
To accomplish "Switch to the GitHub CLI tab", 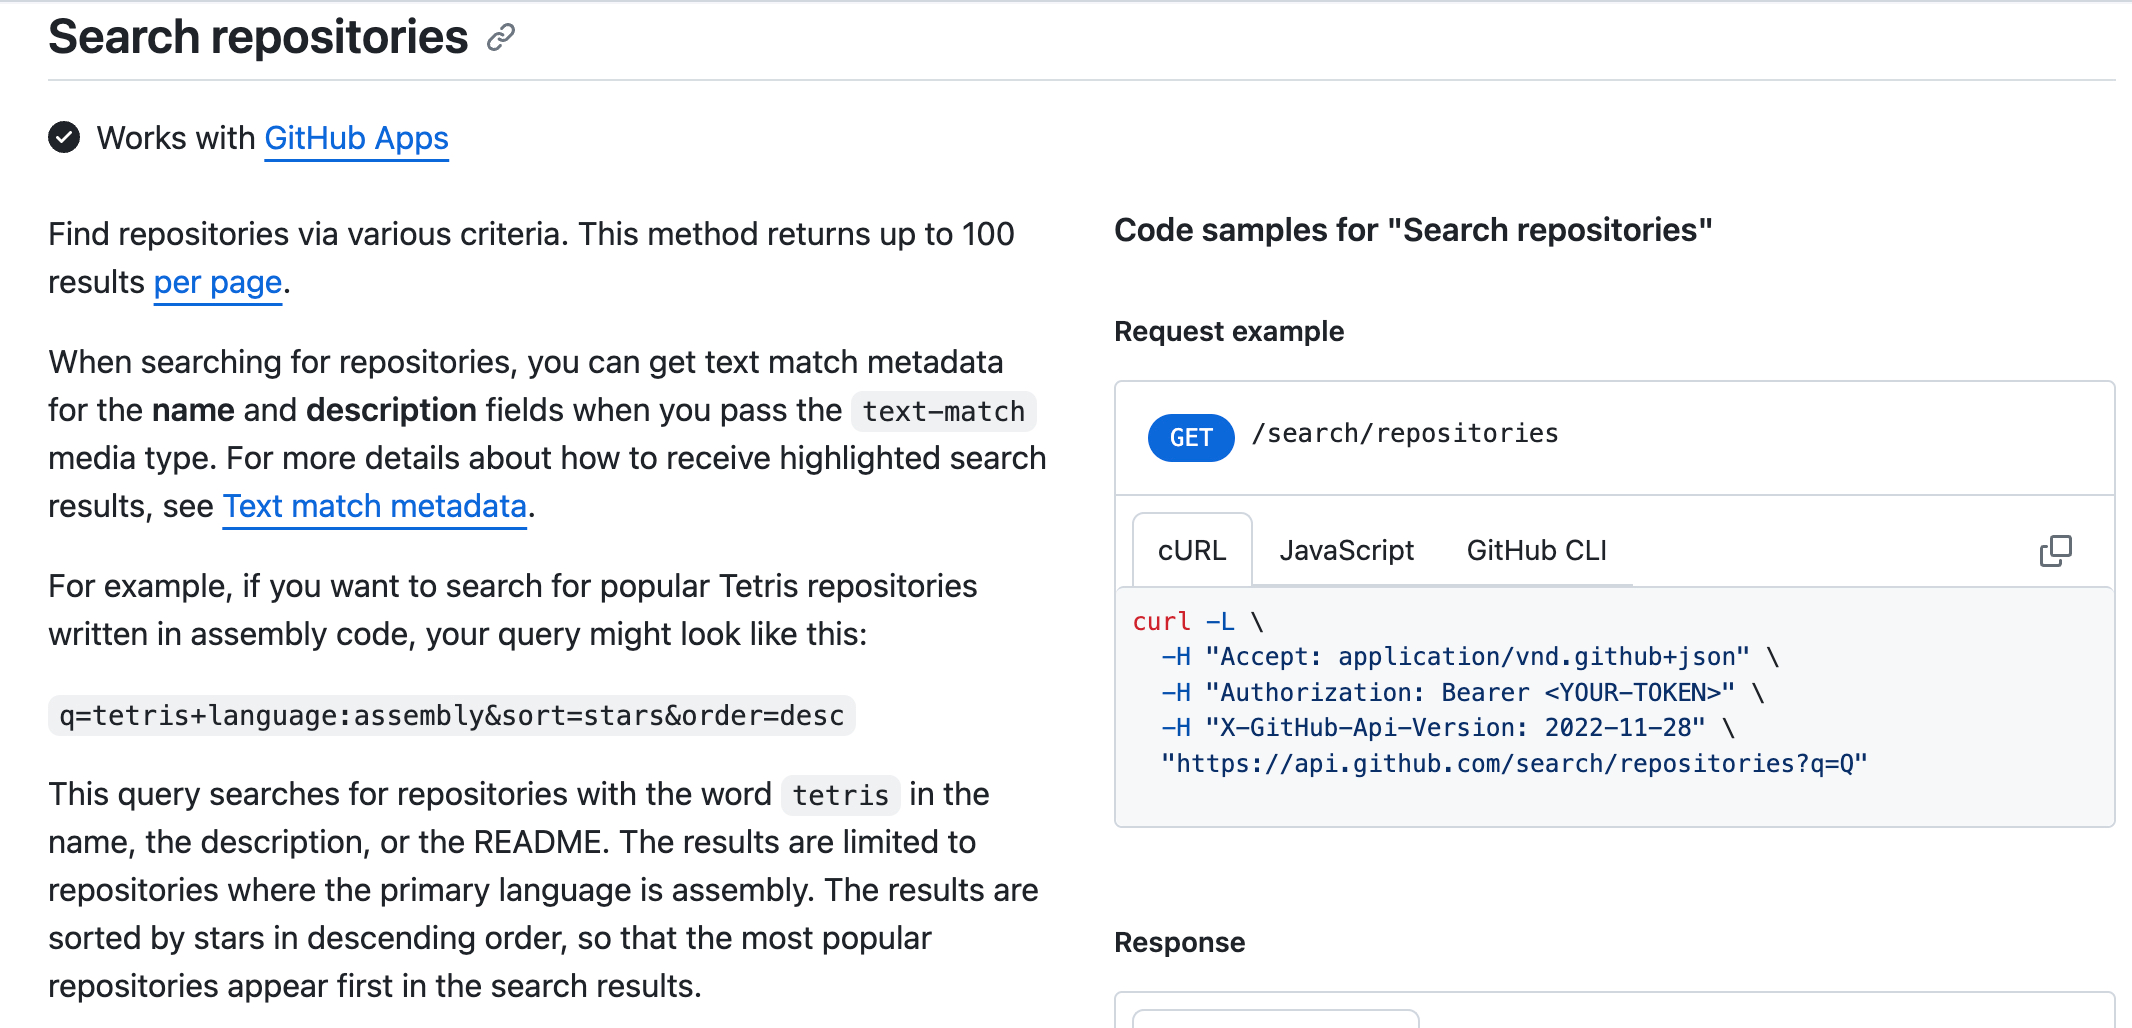I will pos(1536,549).
